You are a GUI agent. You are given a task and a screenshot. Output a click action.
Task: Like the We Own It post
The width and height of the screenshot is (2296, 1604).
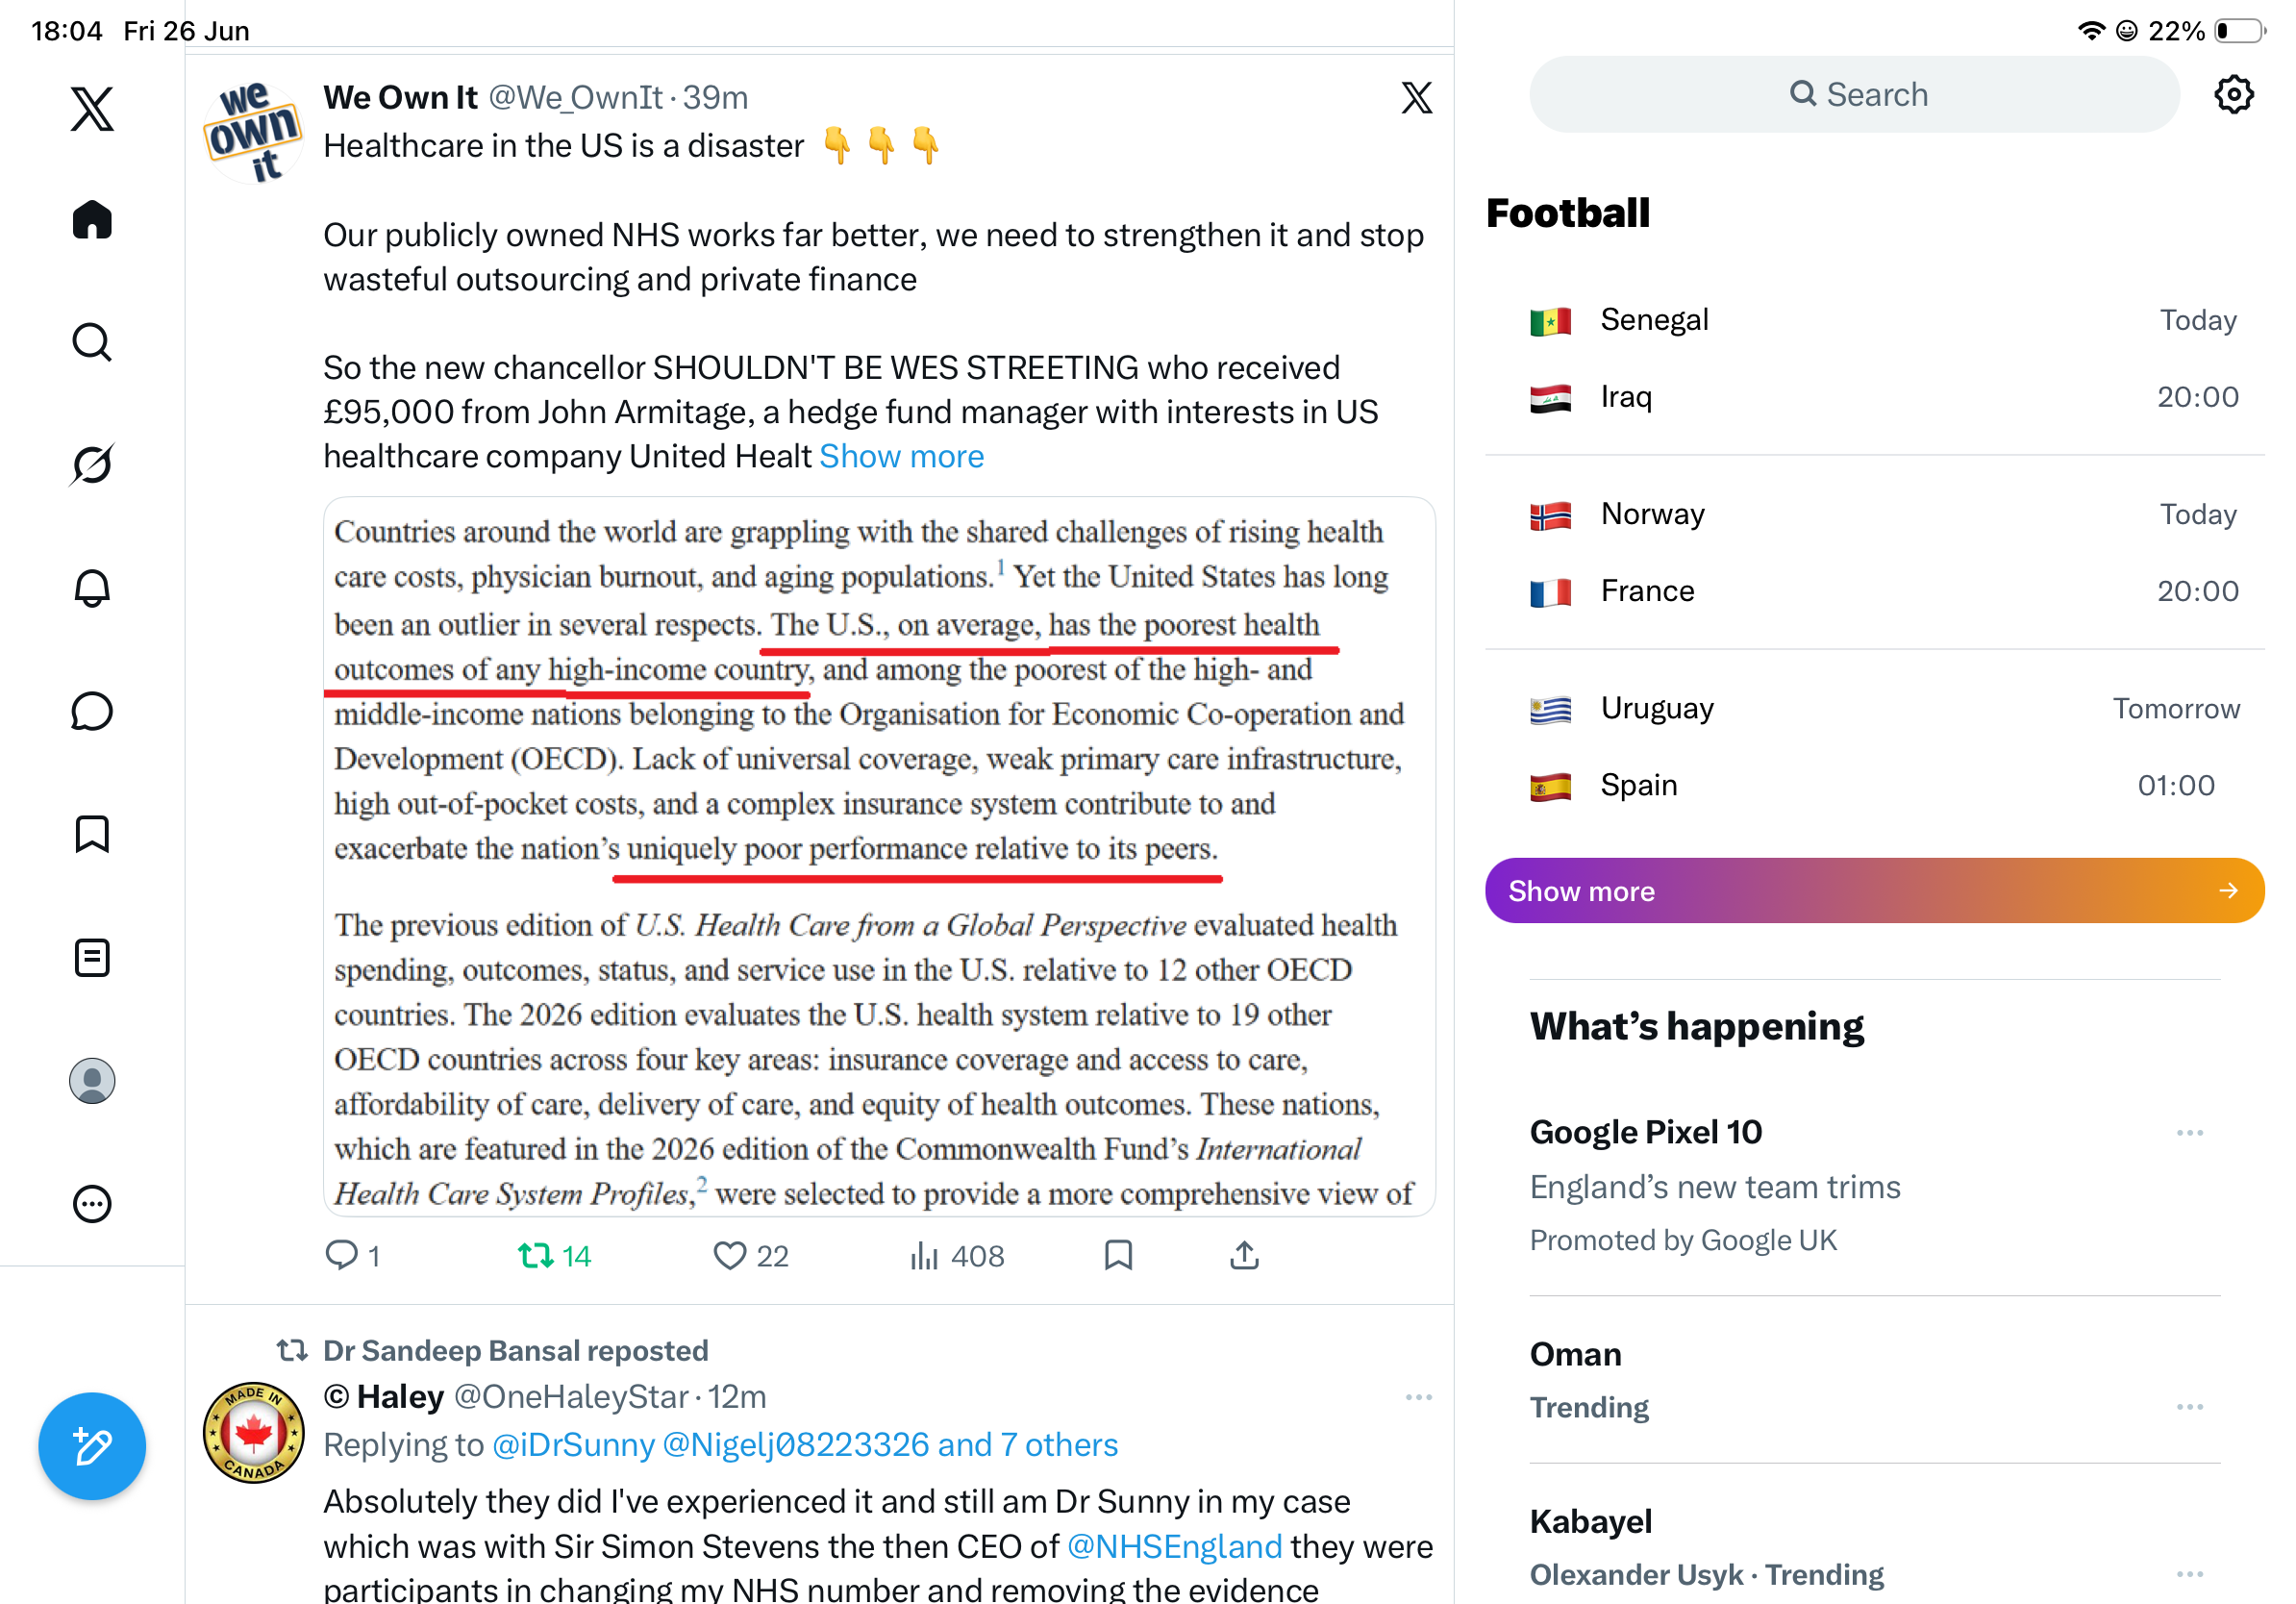click(x=751, y=1256)
